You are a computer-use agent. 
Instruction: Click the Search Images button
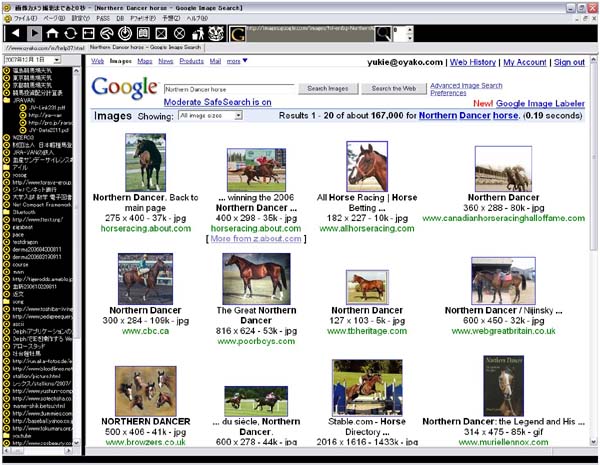328,88
